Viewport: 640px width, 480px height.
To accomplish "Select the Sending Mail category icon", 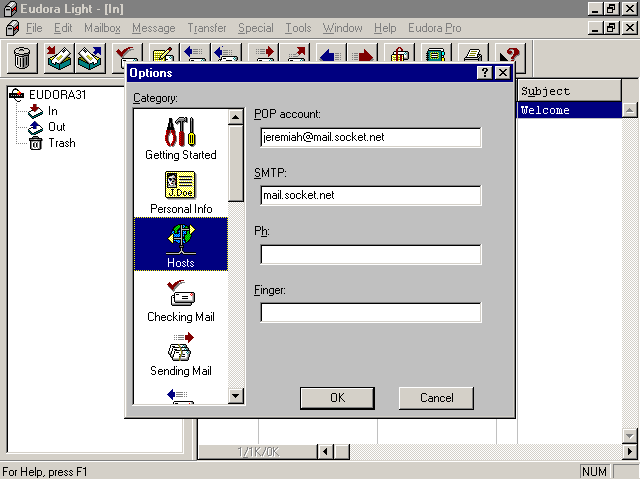I will pyautogui.click(x=181, y=354).
